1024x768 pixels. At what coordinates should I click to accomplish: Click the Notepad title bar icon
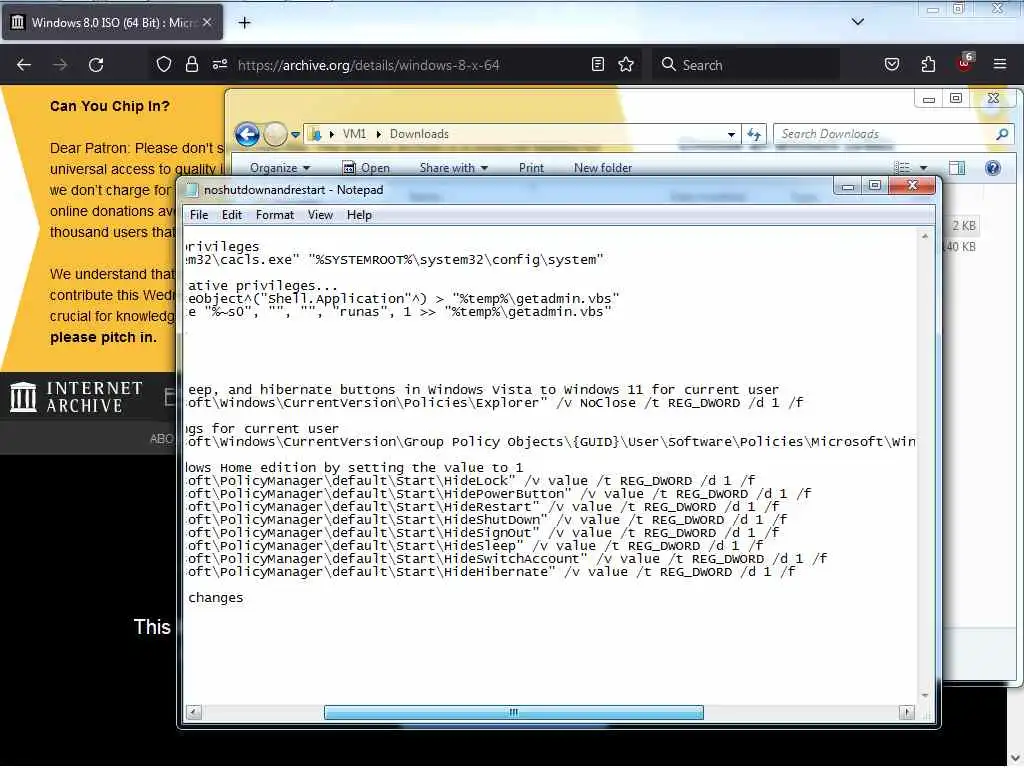(x=192, y=189)
